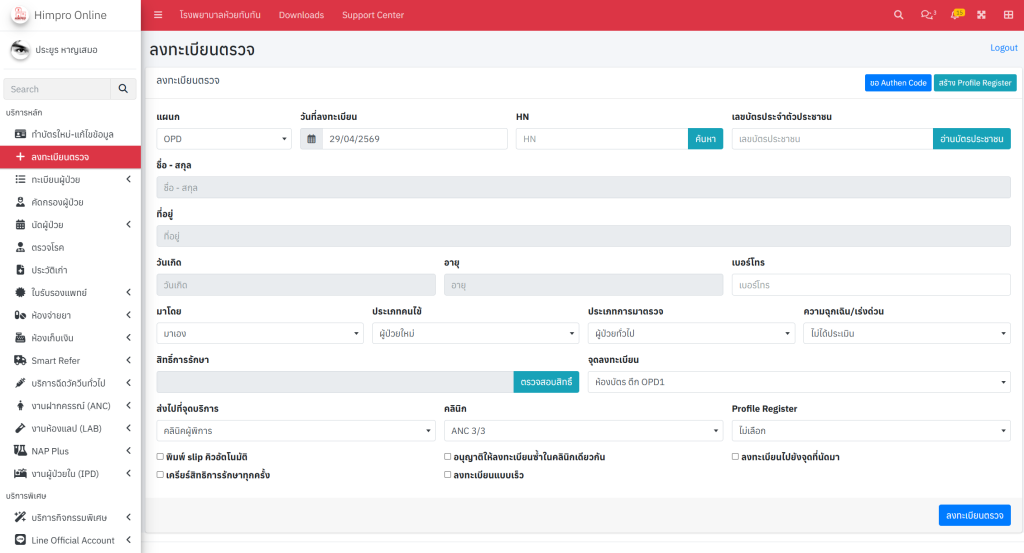Viewport: 1024px width, 553px height.
Task: Expand the Smart Refer sidebar menu
Action: tap(70, 360)
